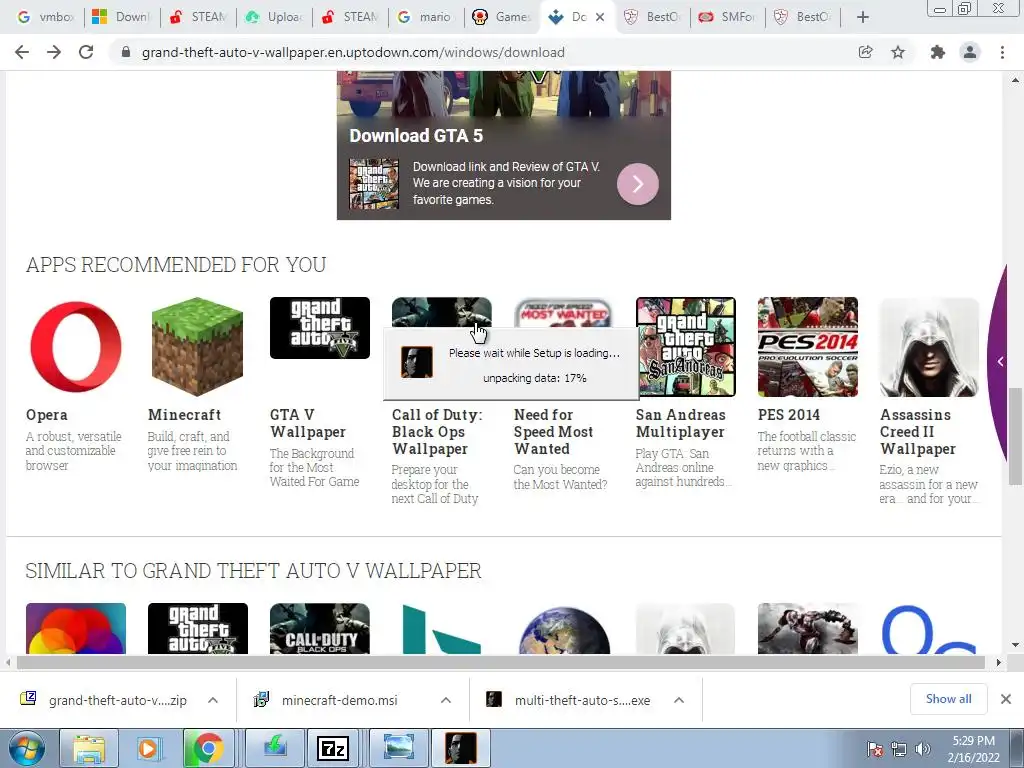
Task: Open the colorful wallpaper app in similar section
Action: [76, 628]
